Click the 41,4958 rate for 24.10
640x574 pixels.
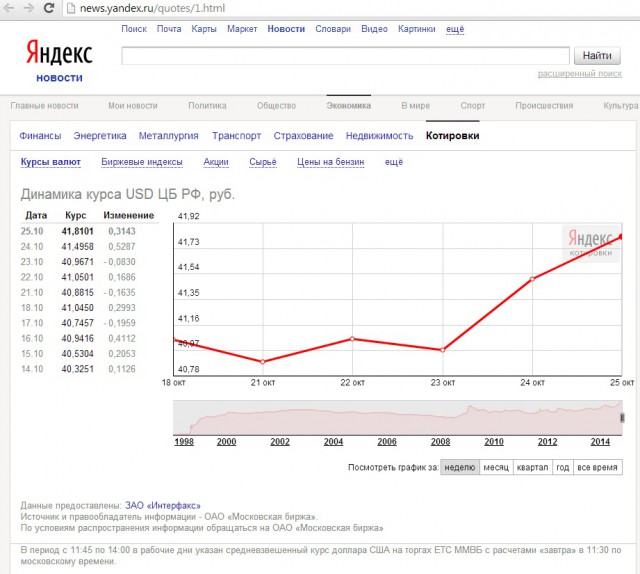coord(78,247)
